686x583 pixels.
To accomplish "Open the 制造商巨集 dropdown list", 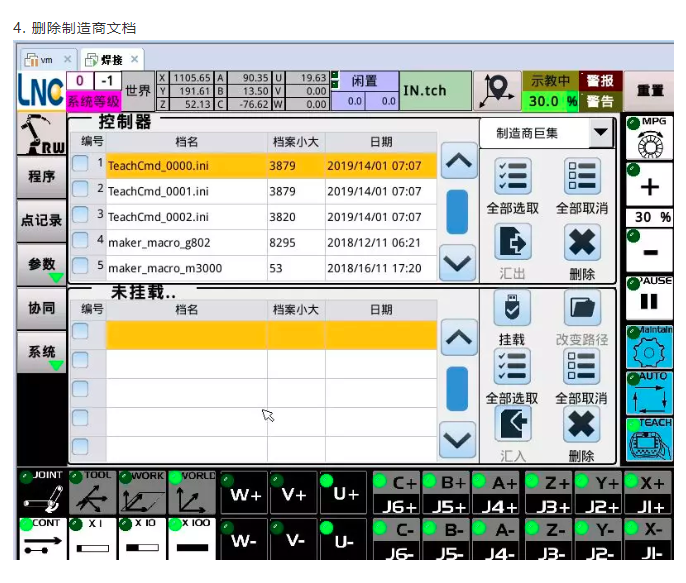I will tap(546, 133).
